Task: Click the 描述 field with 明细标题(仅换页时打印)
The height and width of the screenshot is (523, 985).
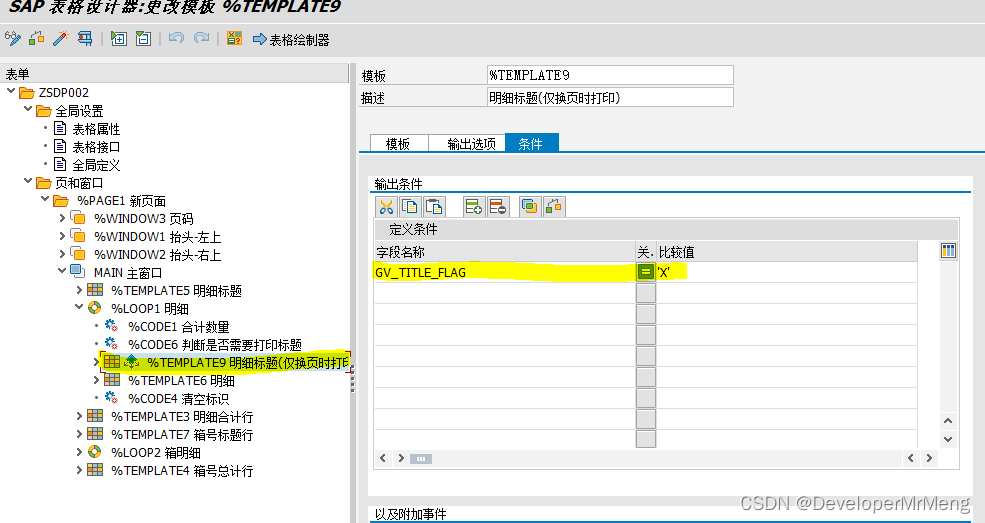Action: coord(610,98)
